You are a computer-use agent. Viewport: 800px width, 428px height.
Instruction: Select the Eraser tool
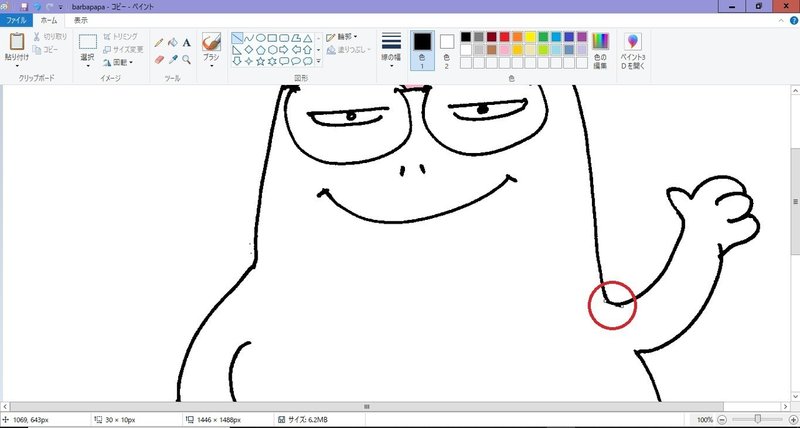pos(159,60)
